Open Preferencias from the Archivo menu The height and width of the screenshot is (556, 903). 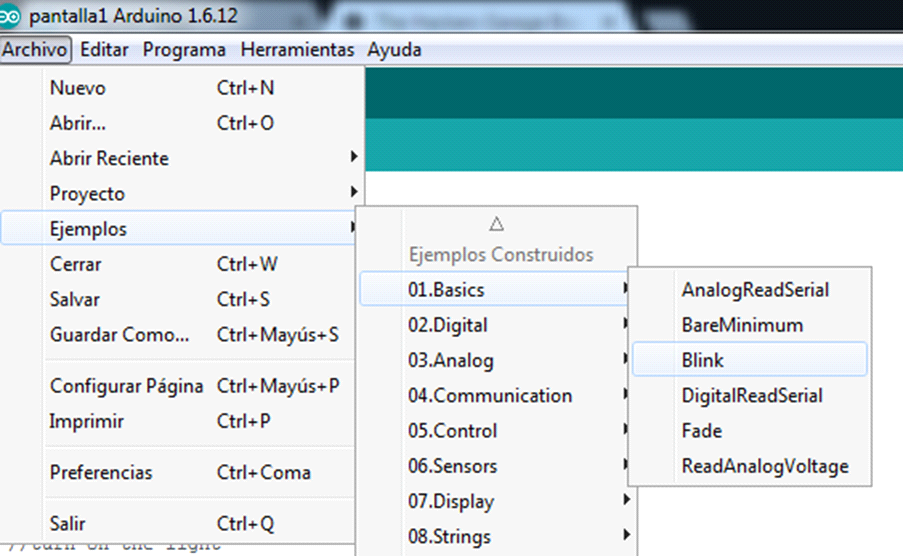pos(101,472)
